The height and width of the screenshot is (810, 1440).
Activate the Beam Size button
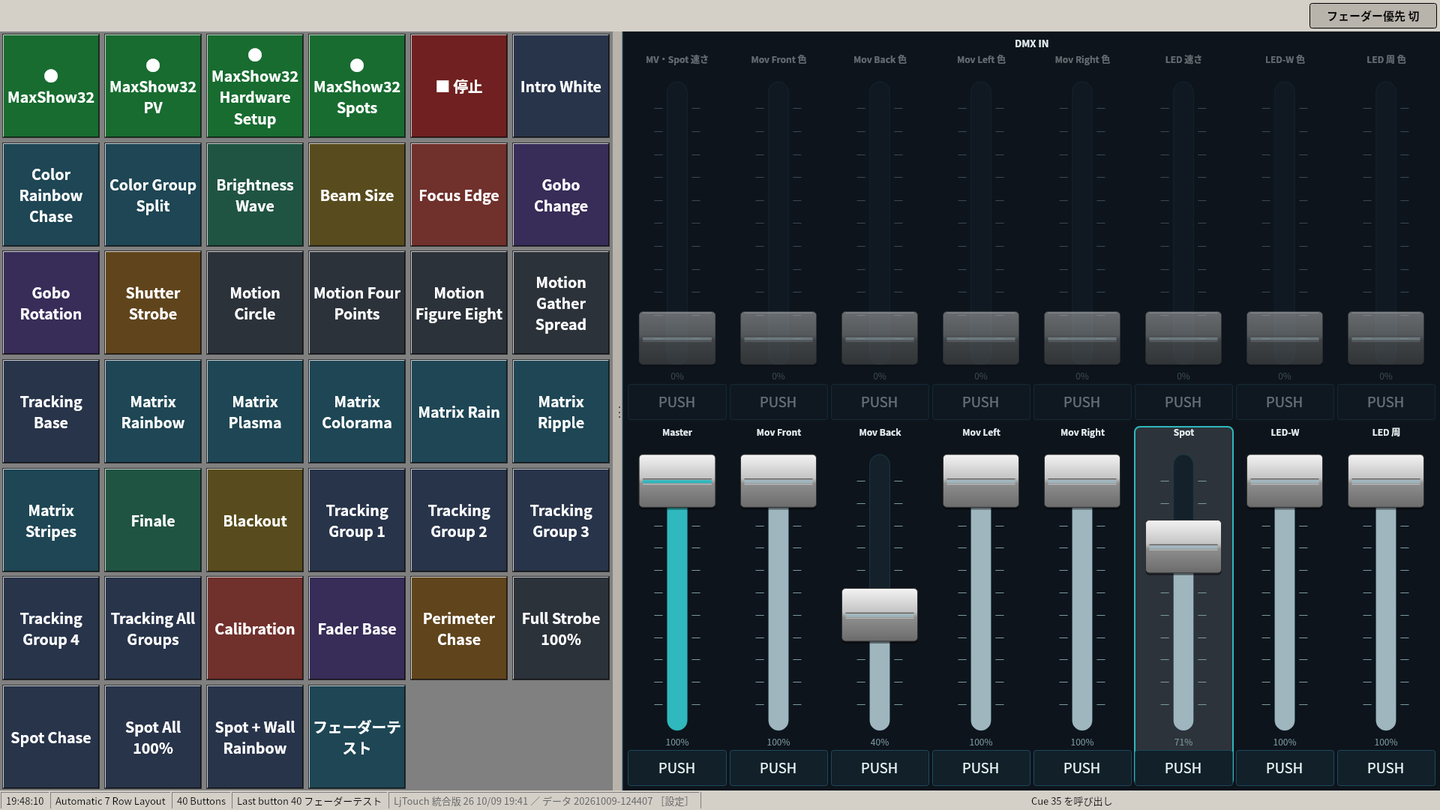(357, 195)
